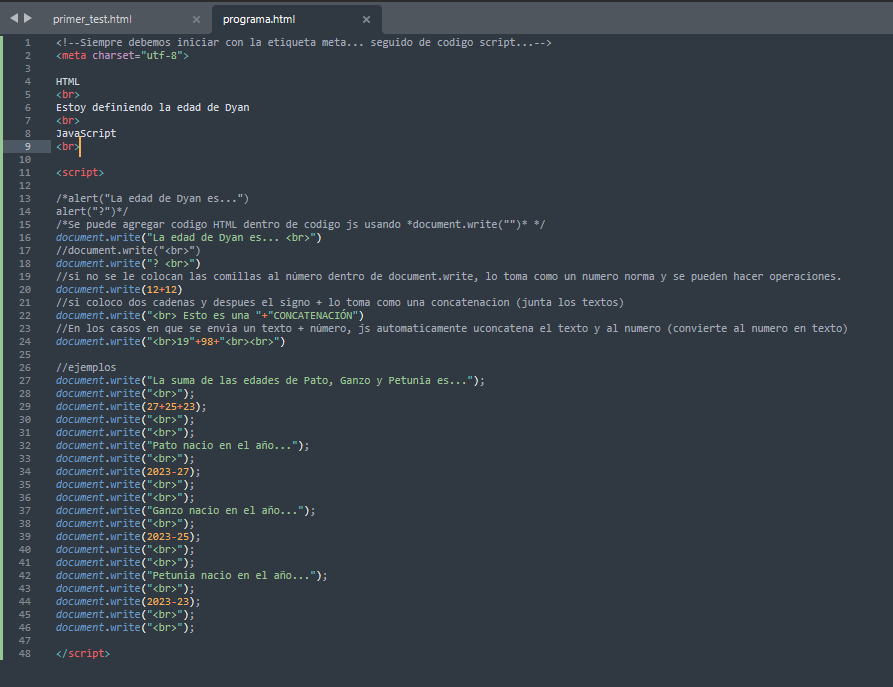Viewport: 893px width, 687px height.
Task: Click document.write(2023-23) line
Action: coord(128,602)
